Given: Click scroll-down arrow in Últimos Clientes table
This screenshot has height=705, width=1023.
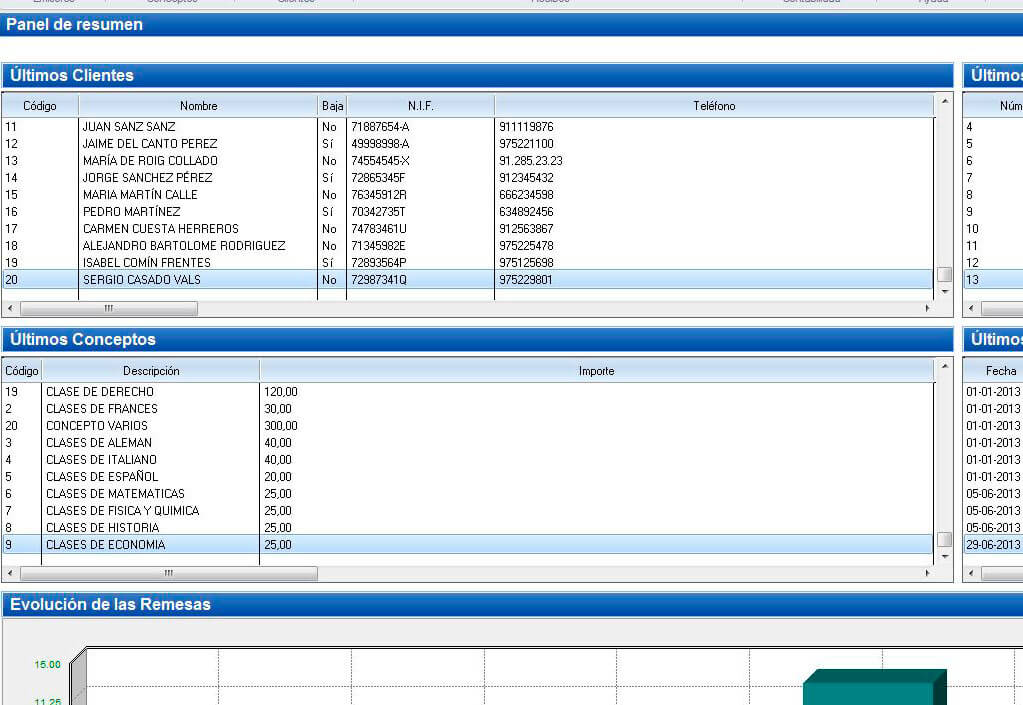Looking at the screenshot, I should pyautogui.click(x=944, y=291).
